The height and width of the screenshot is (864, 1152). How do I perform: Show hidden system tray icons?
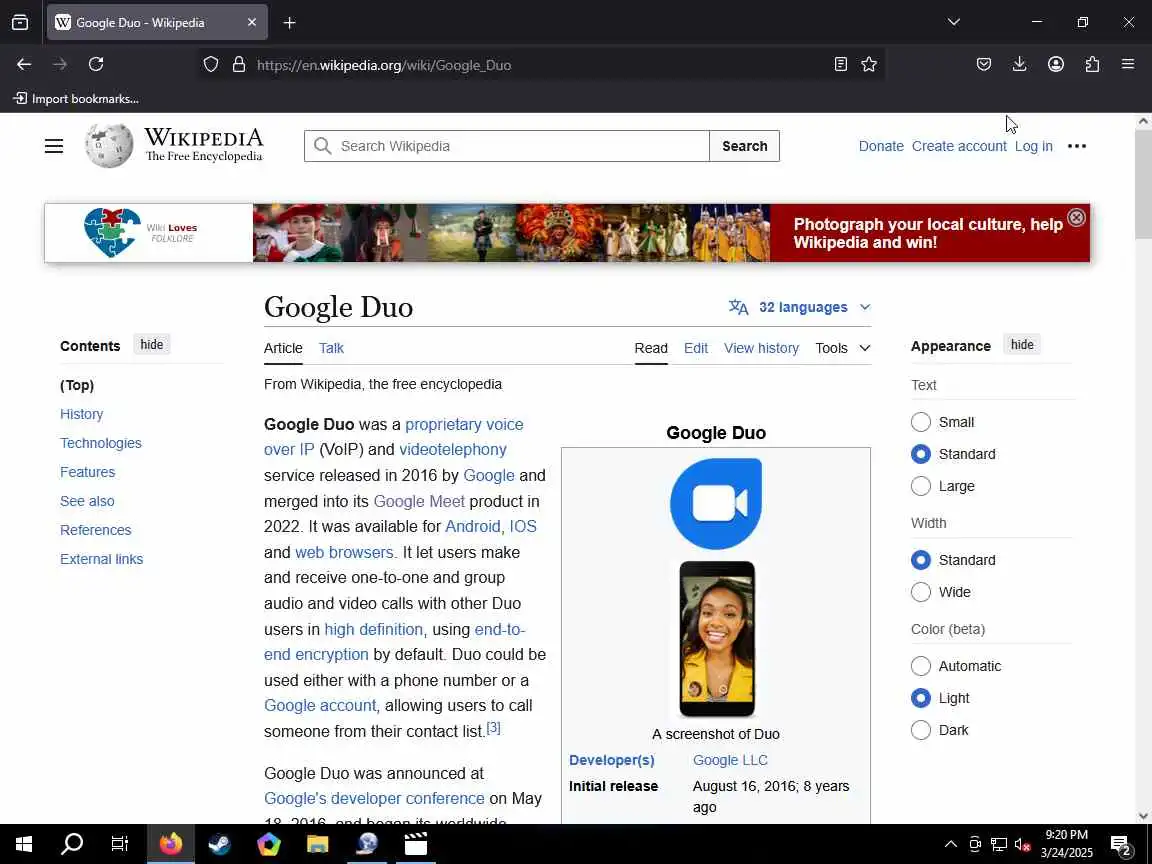point(951,844)
